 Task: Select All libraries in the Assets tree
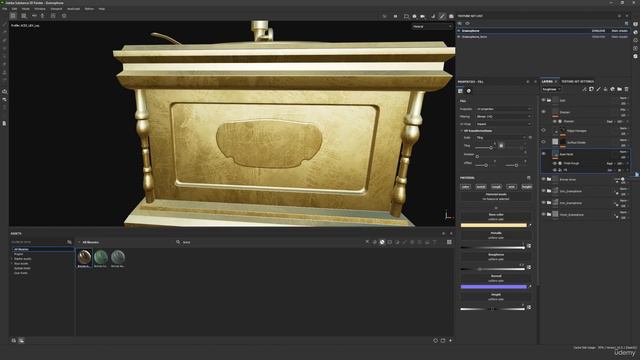tap(21, 249)
